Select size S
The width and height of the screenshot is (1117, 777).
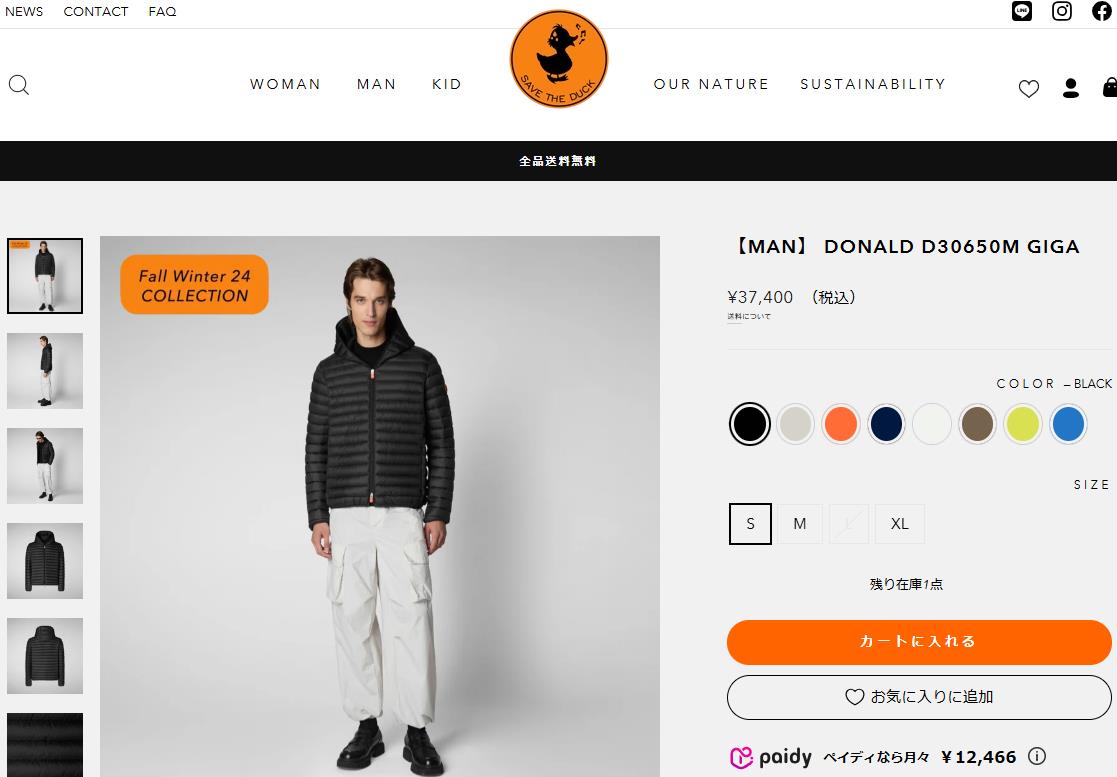click(750, 524)
